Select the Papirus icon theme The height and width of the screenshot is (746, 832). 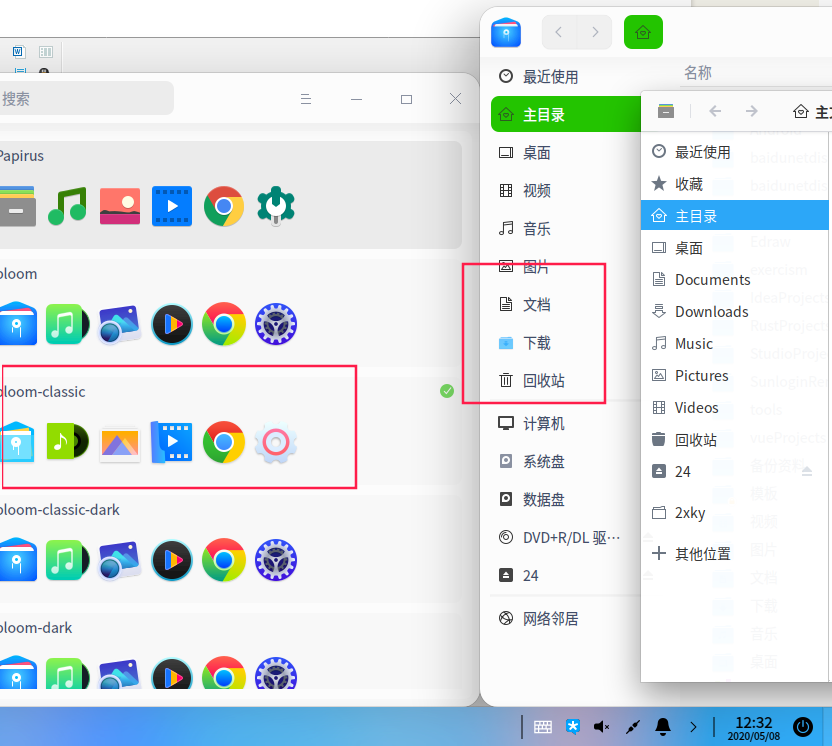pyautogui.click(x=229, y=195)
